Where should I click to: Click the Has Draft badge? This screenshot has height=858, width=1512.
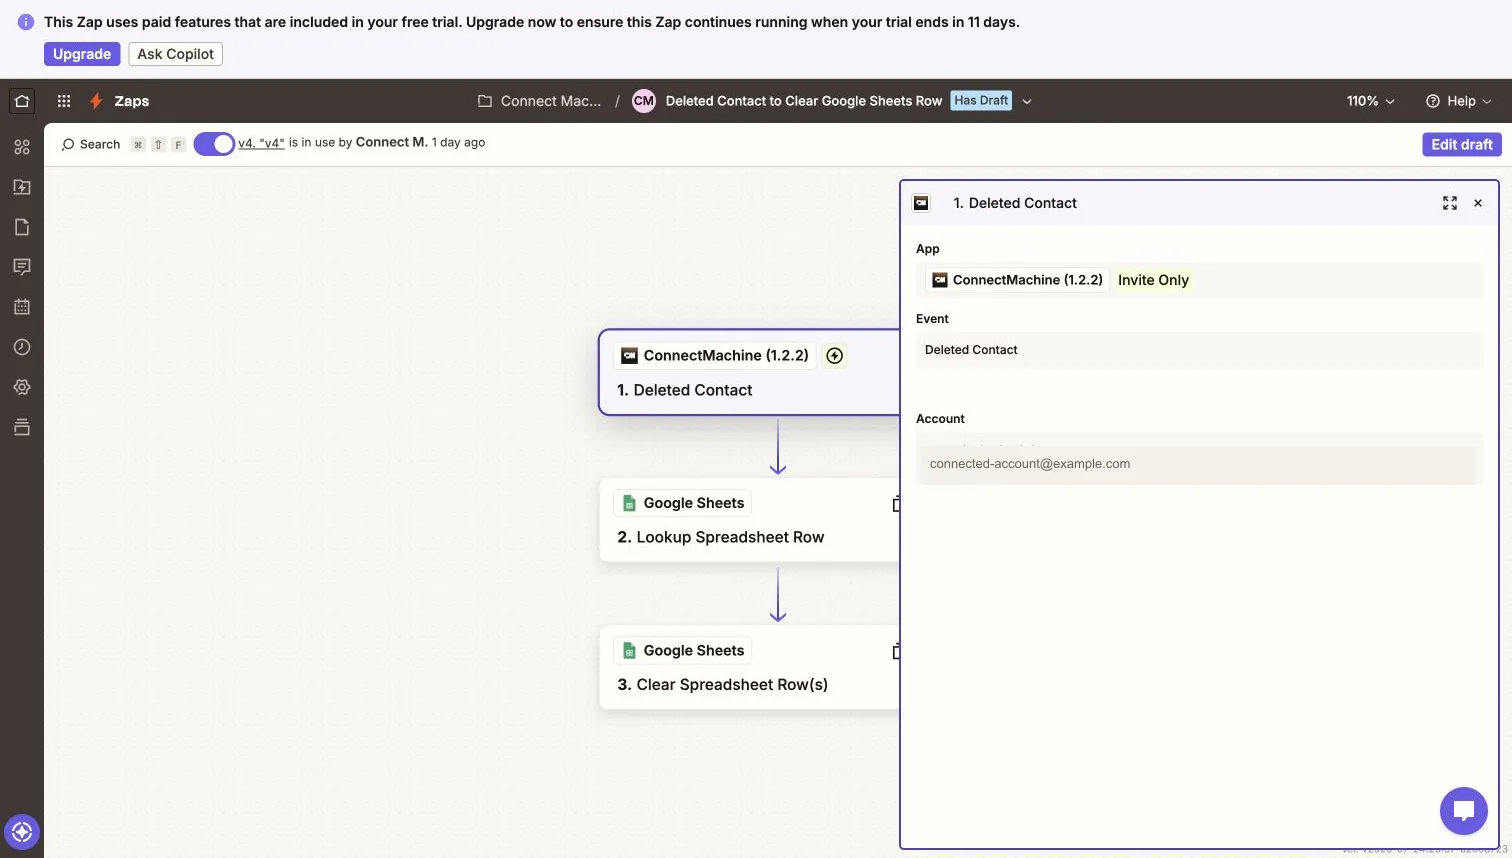(981, 100)
